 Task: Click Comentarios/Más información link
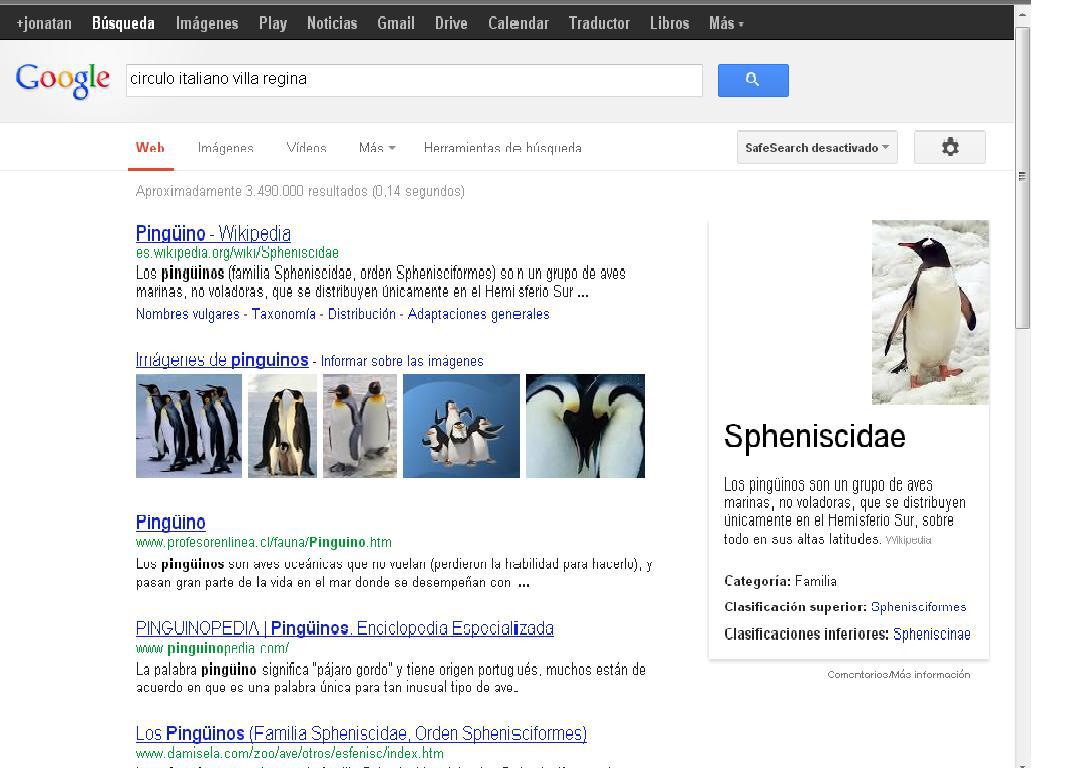(x=898, y=675)
